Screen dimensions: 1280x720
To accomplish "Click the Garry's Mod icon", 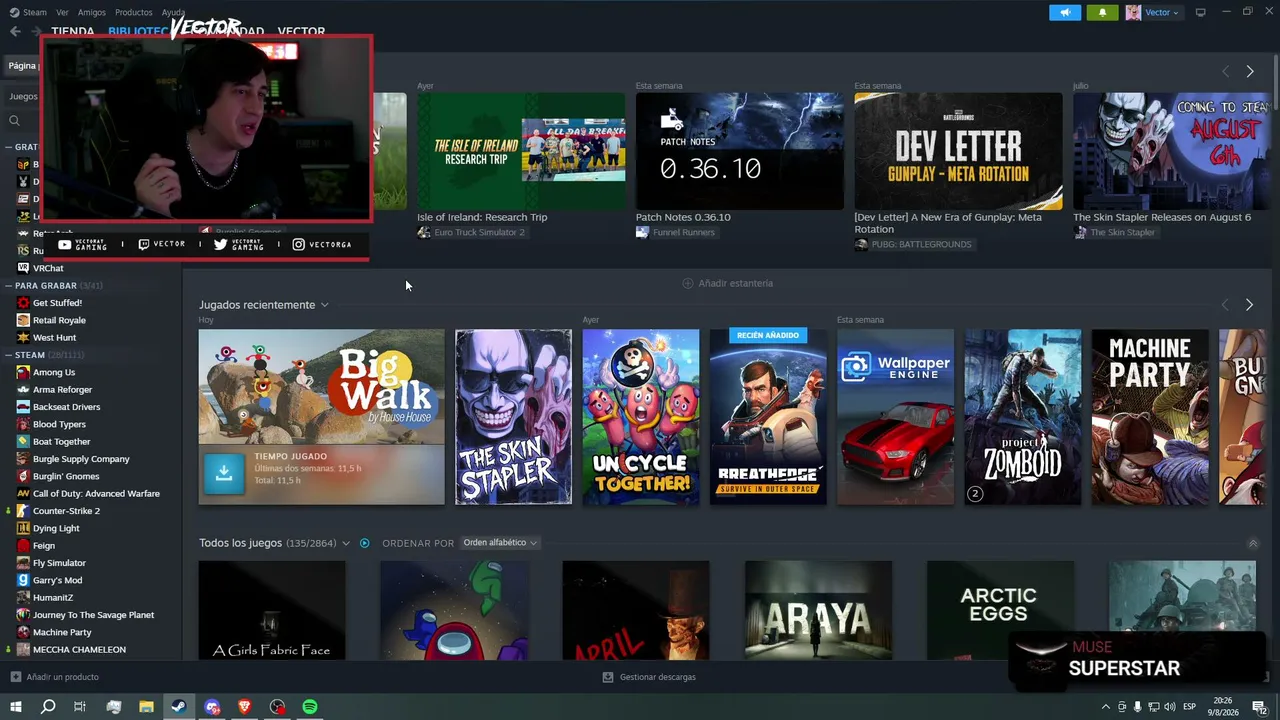I will [x=23, y=580].
